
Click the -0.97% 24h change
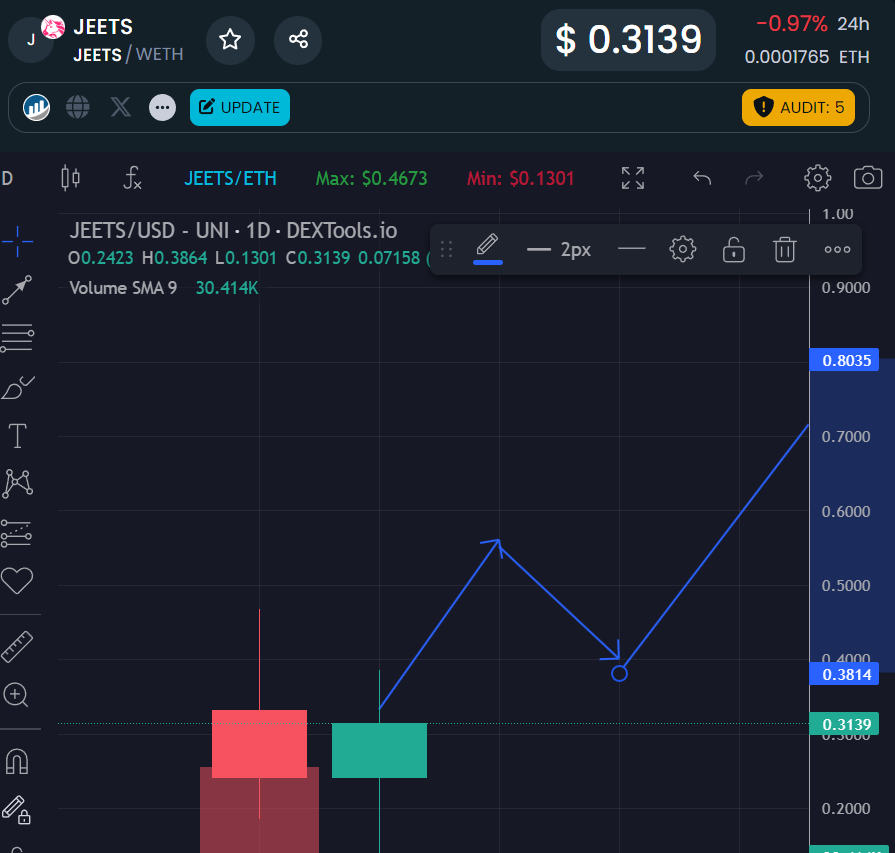pos(791,24)
